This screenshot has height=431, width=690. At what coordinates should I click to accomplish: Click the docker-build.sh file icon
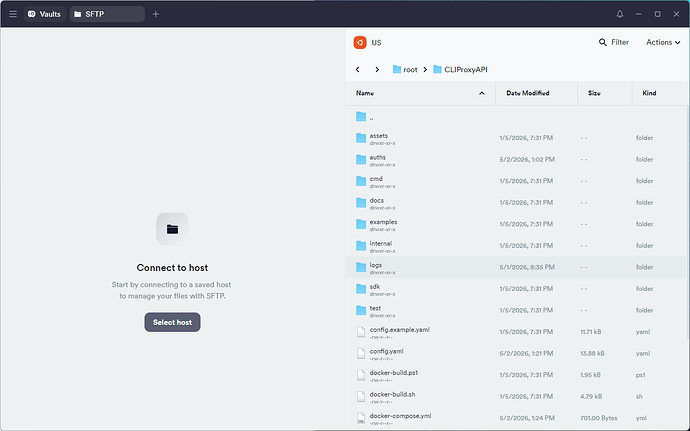[x=361, y=397]
